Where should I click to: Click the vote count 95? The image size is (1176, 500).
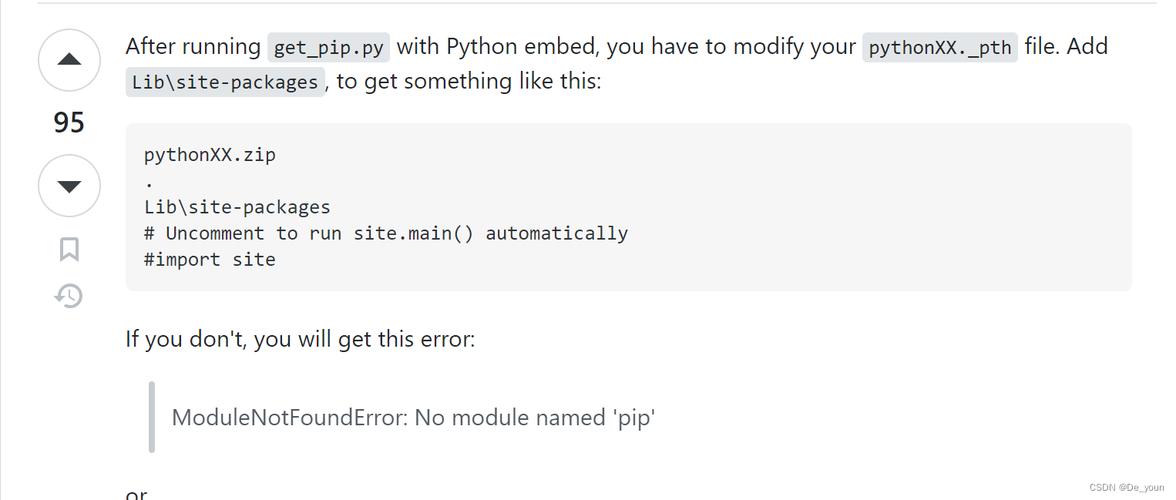coord(69,123)
